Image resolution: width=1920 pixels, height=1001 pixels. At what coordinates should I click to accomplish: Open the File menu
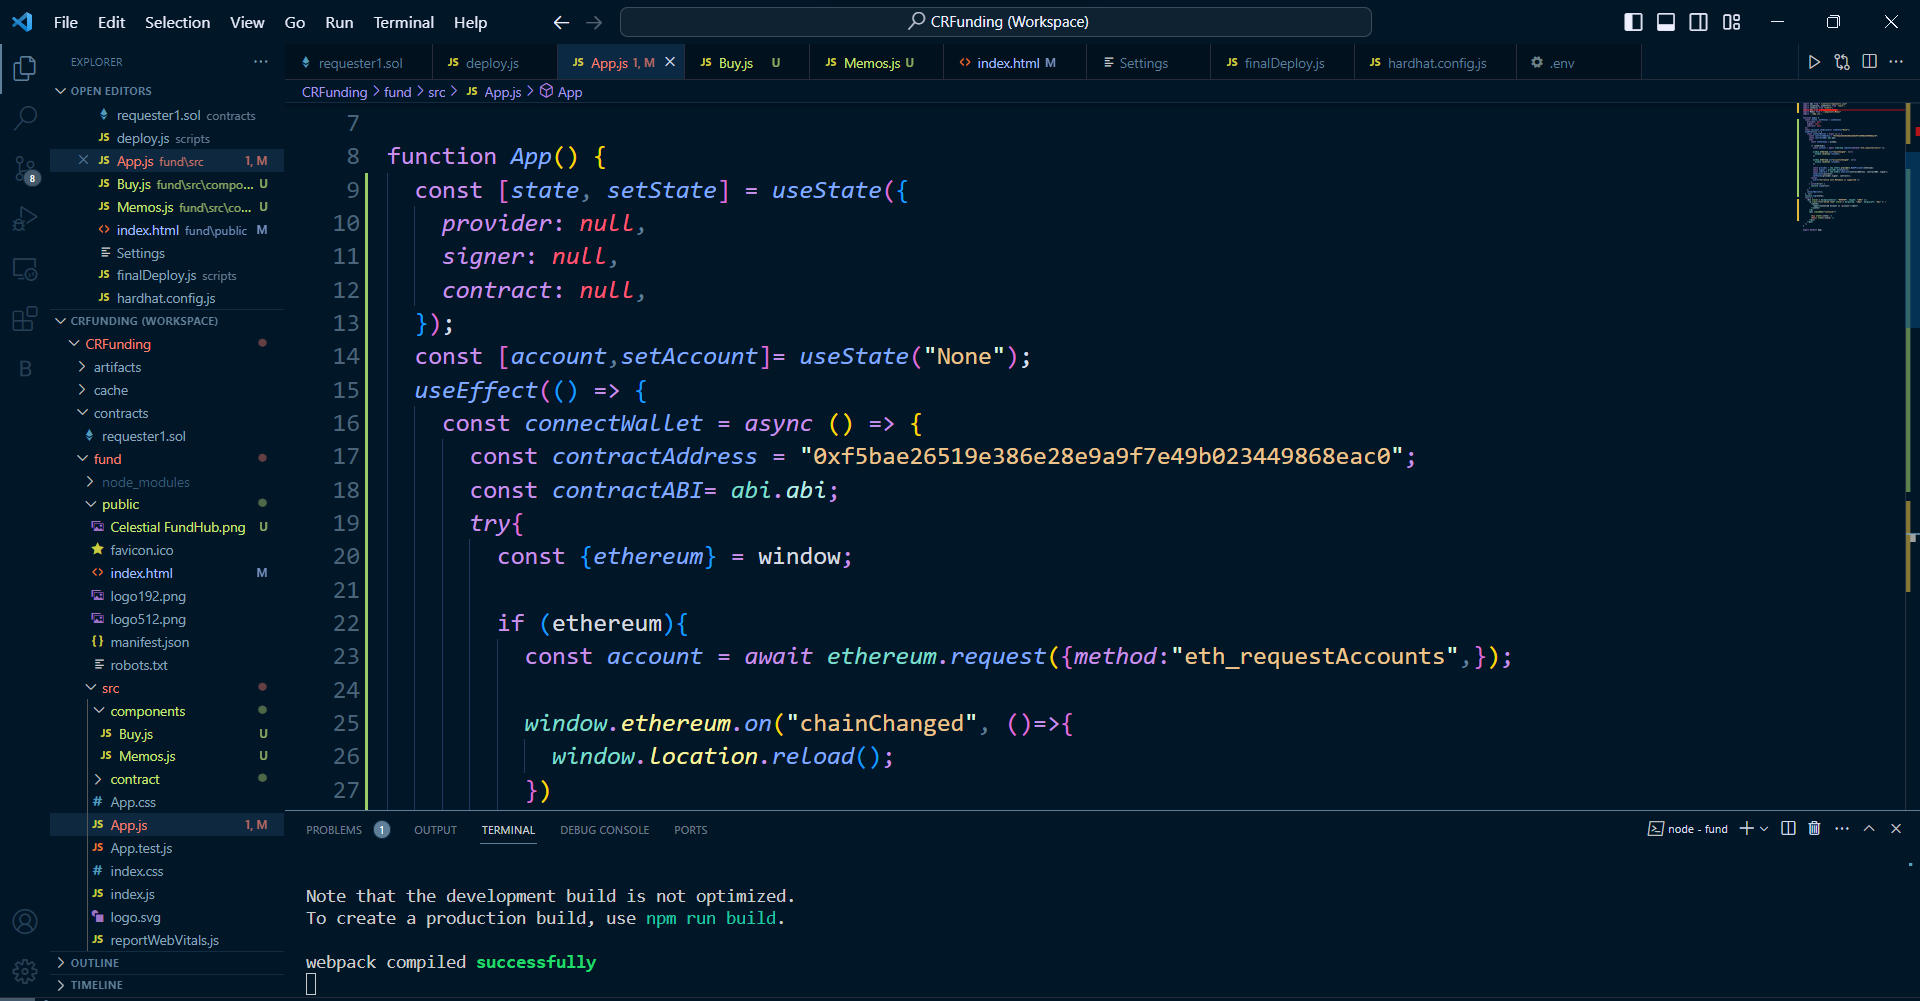pos(66,22)
